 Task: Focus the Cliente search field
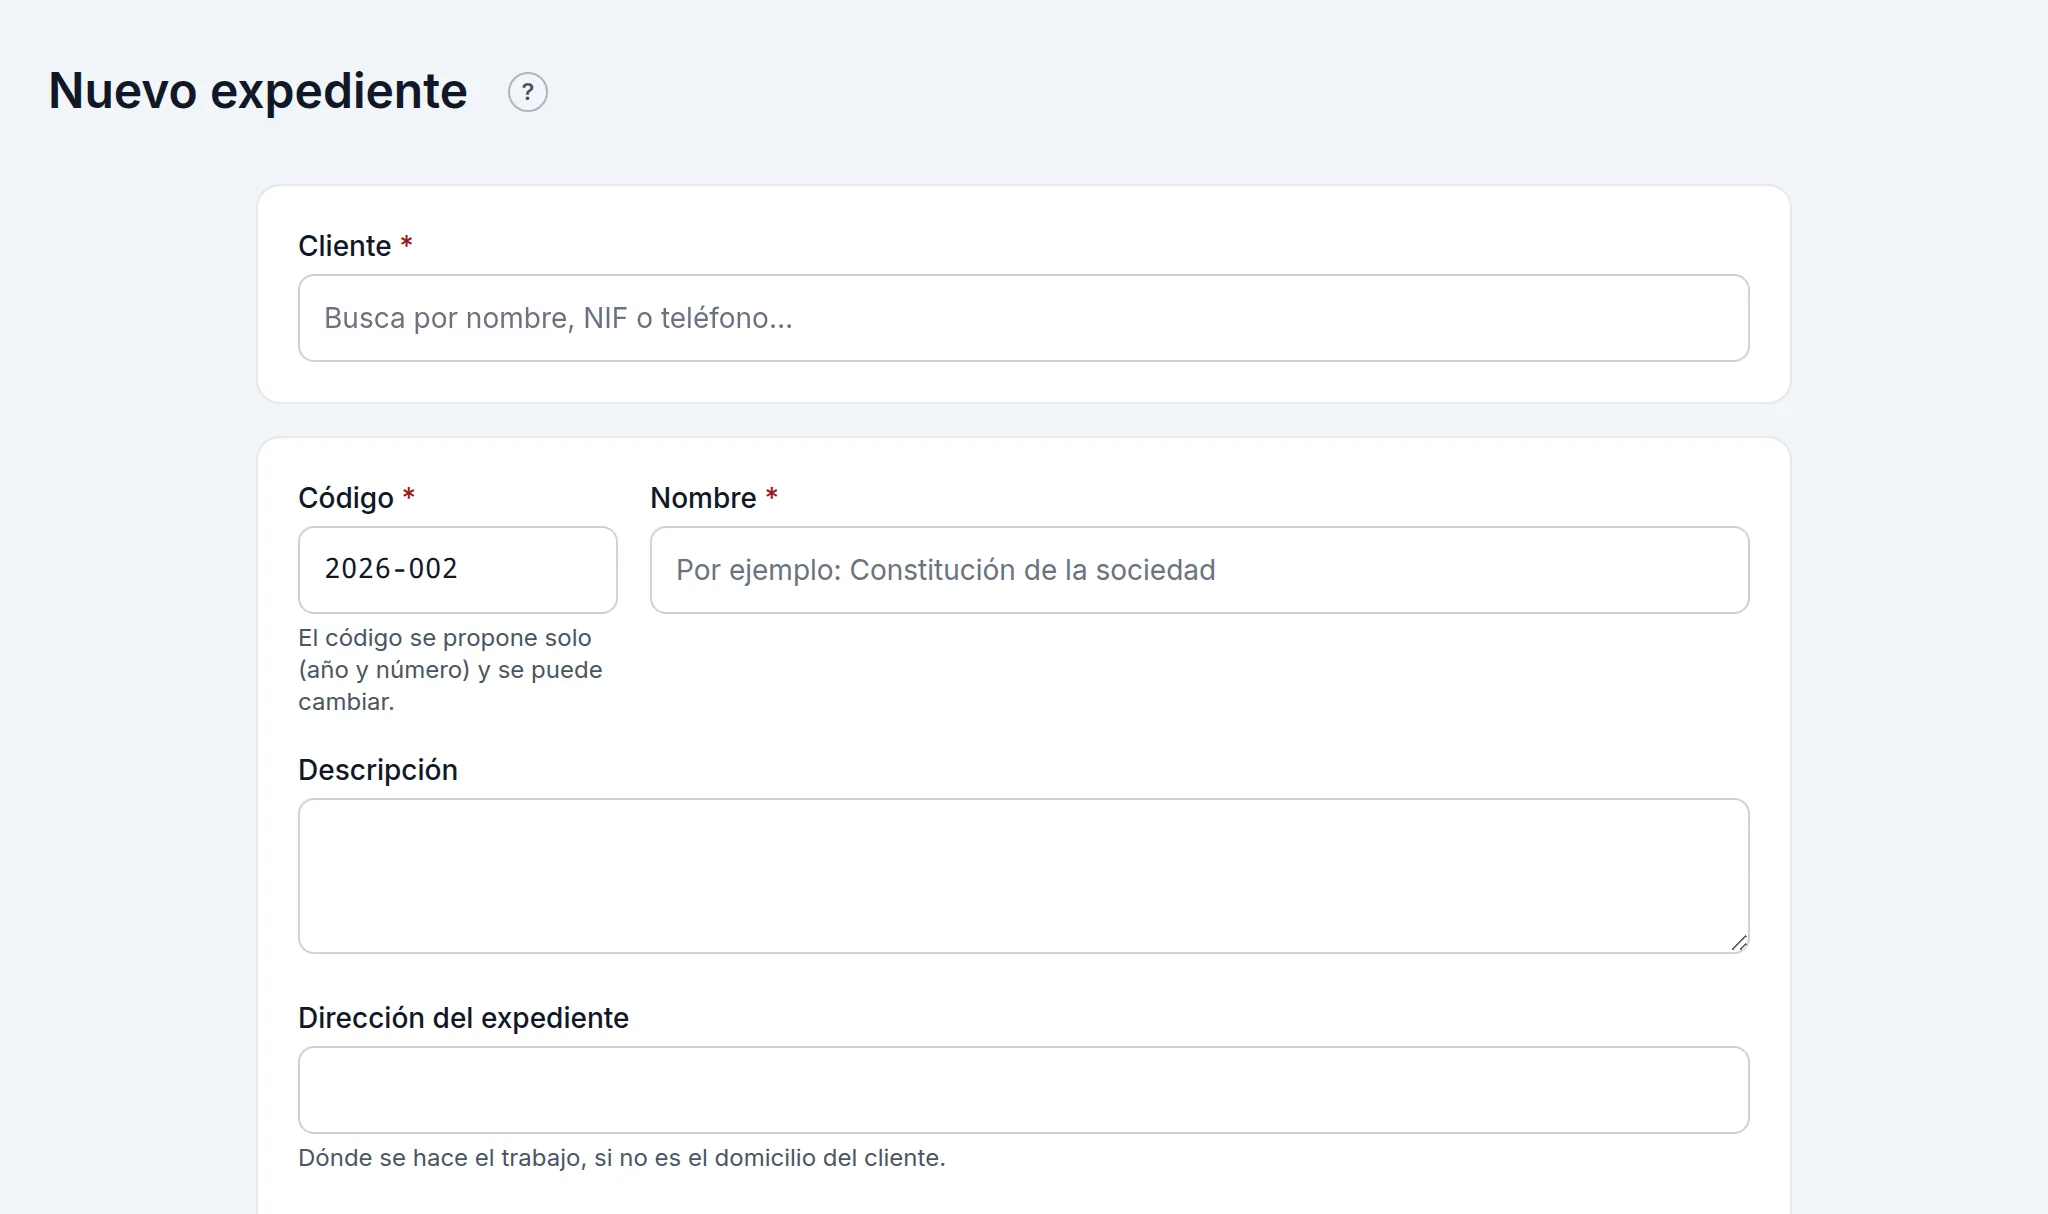coord(1023,318)
